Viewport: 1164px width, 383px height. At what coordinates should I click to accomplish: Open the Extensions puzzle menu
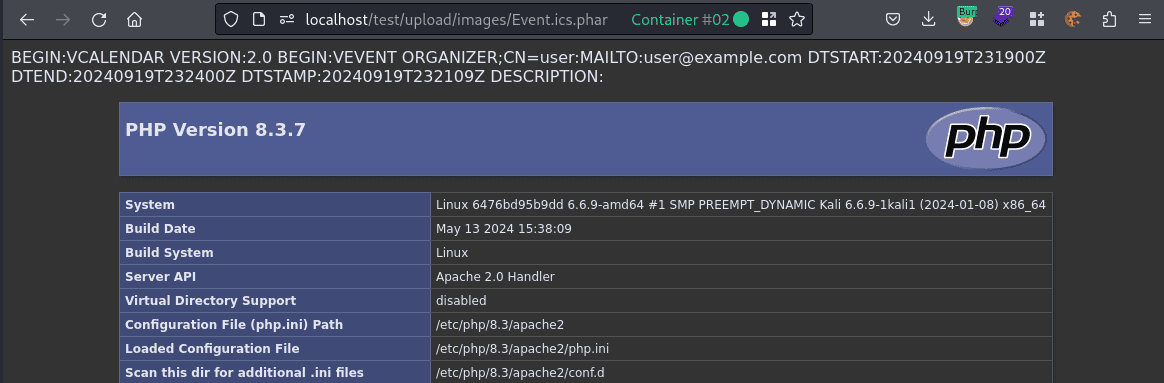click(x=1109, y=20)
